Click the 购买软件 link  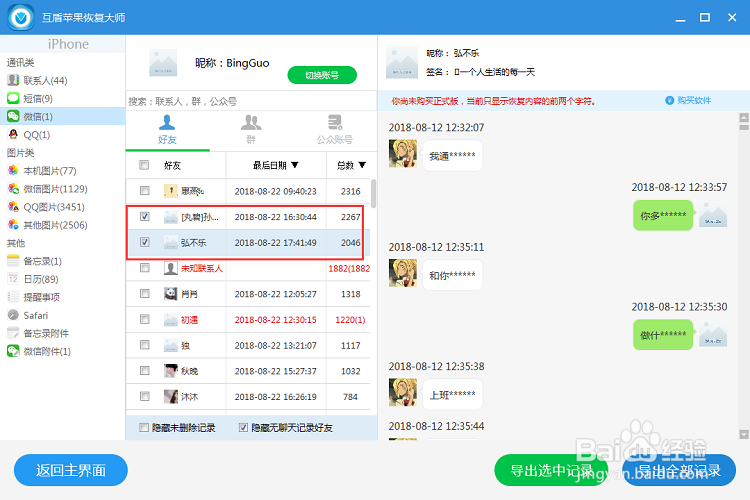pyautogui.click(x=694, y=100)
